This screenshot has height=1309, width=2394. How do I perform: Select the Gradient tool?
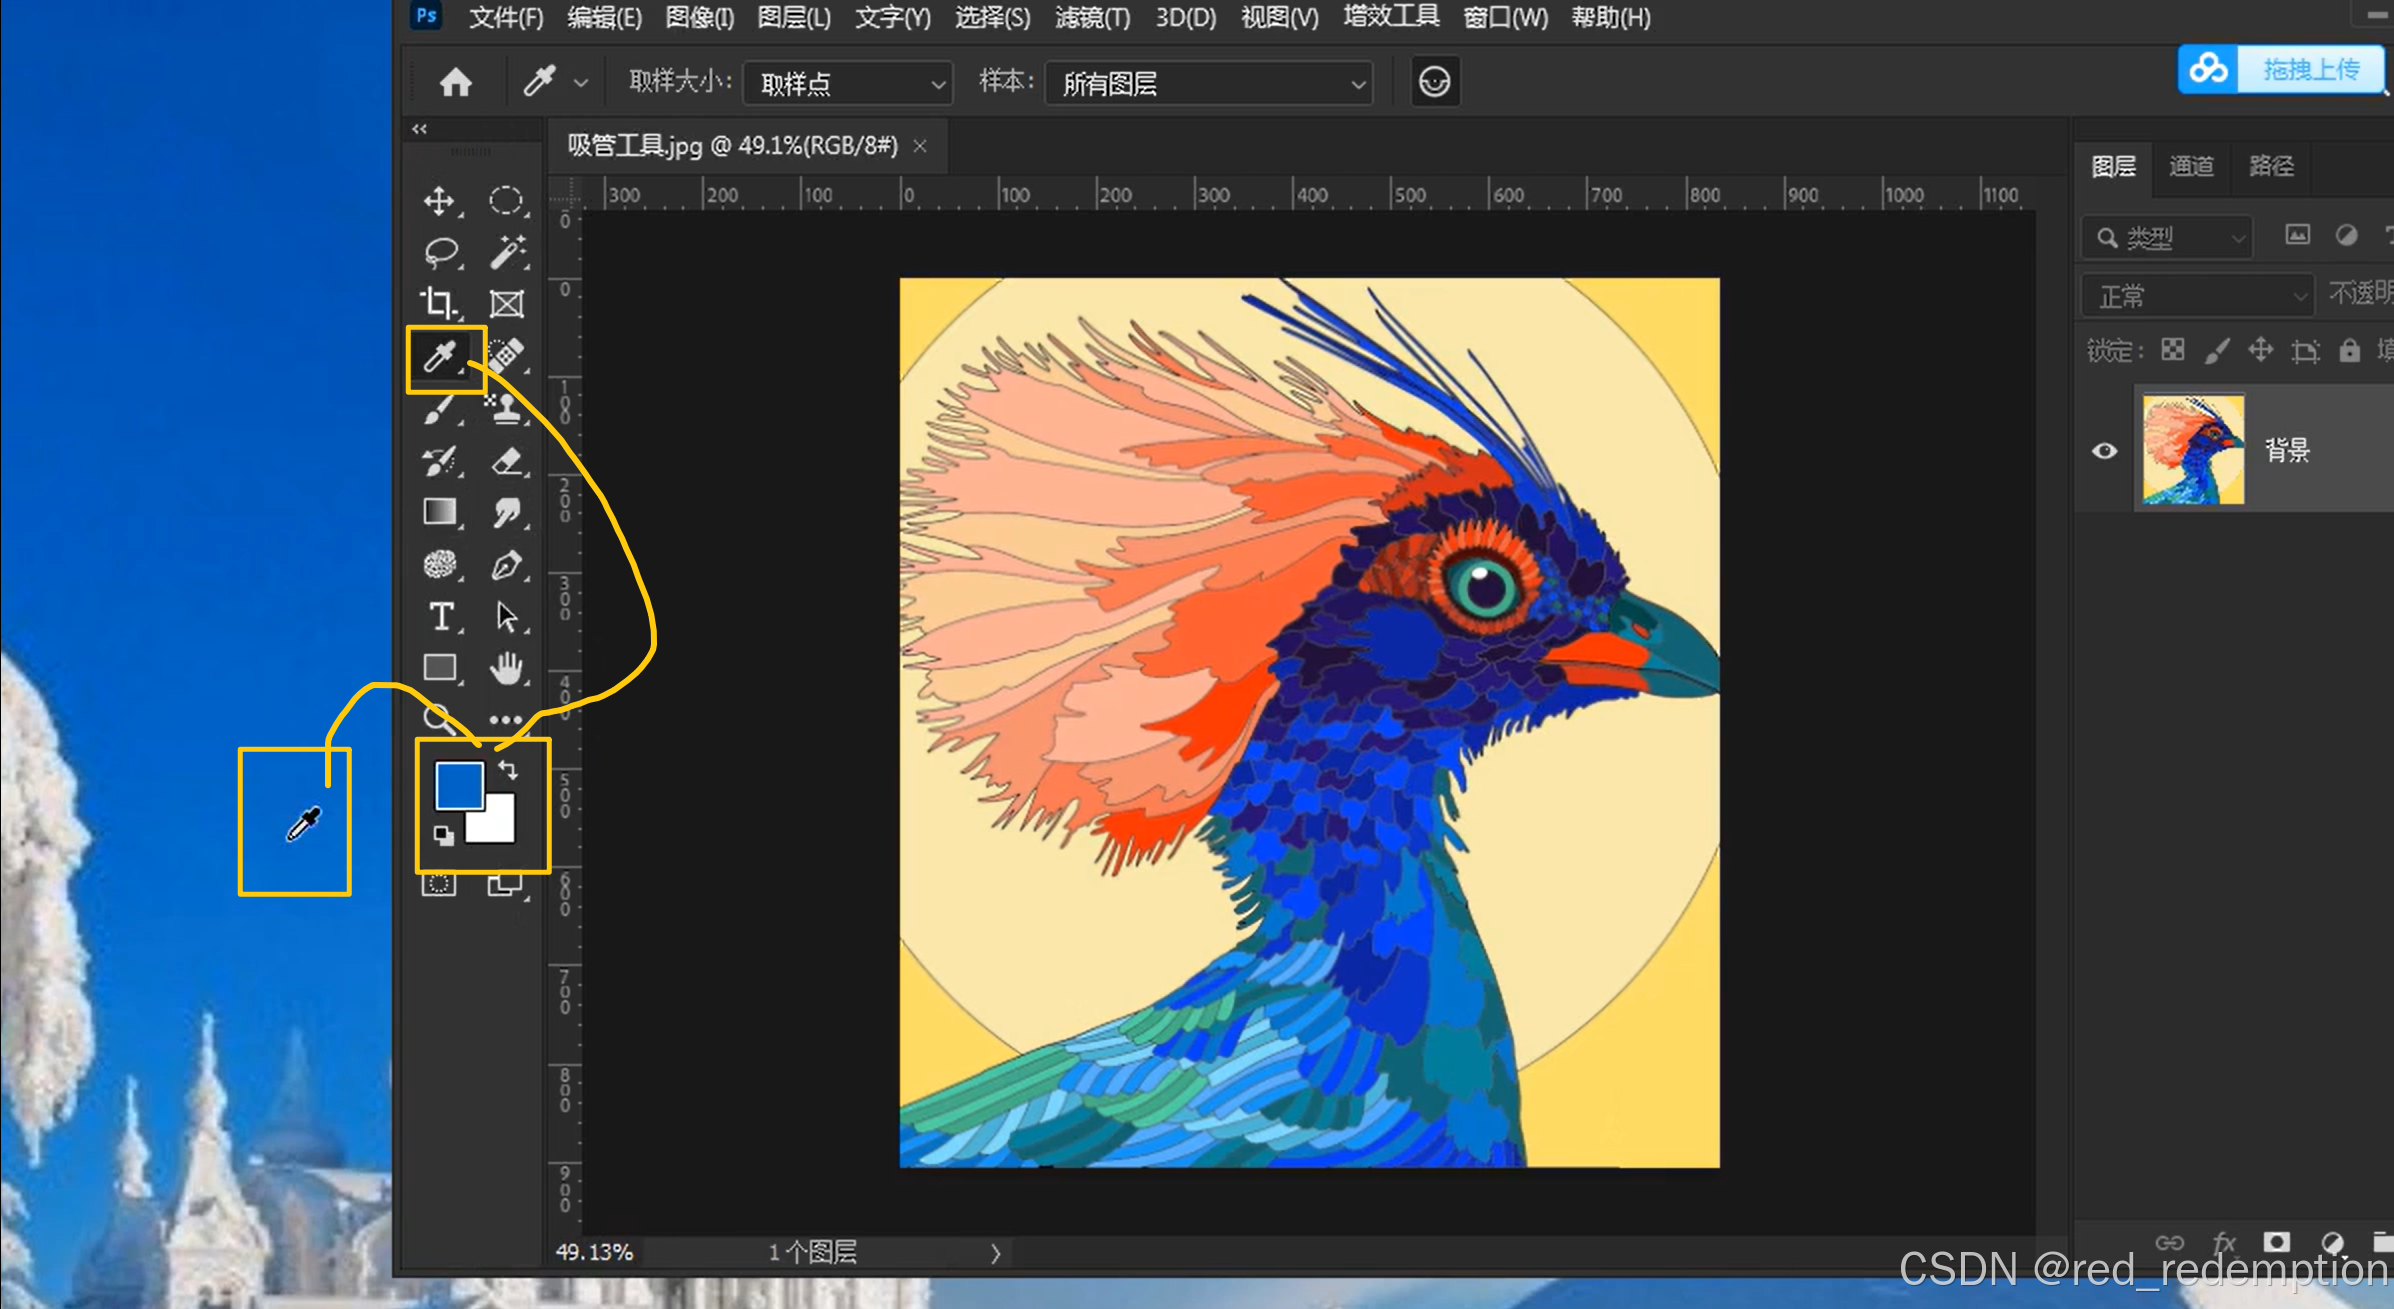(x=441, y=511)
